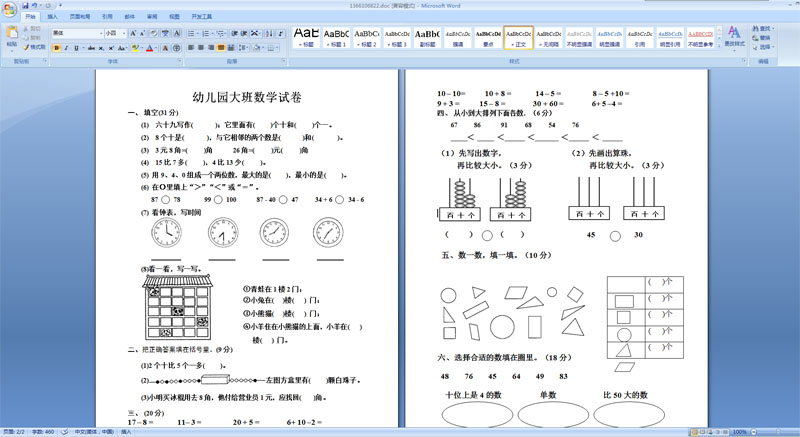The height and width of the screenshot is (437, 800).
Task: Click the enclosed character icon
Action: (176, 48)
